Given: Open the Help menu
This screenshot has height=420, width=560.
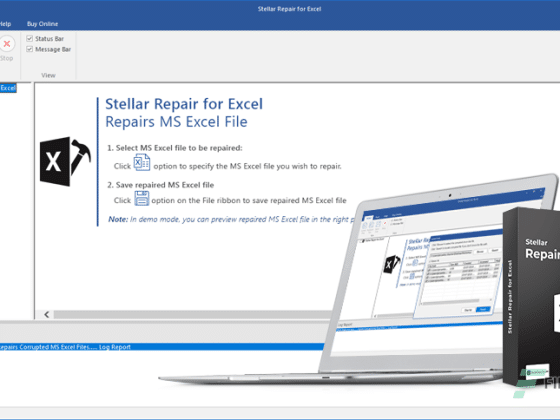Looking at the screenshot, I should click(5, 24).
